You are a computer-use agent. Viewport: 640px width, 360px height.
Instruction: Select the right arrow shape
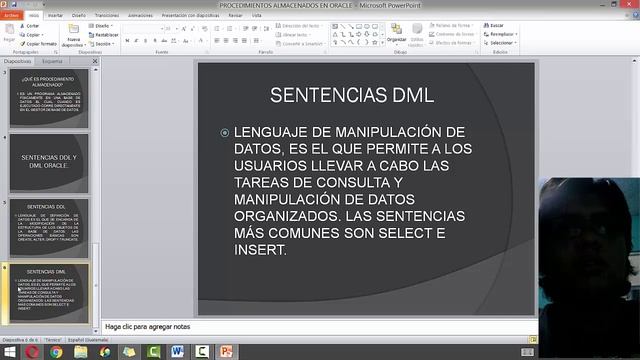359,35
